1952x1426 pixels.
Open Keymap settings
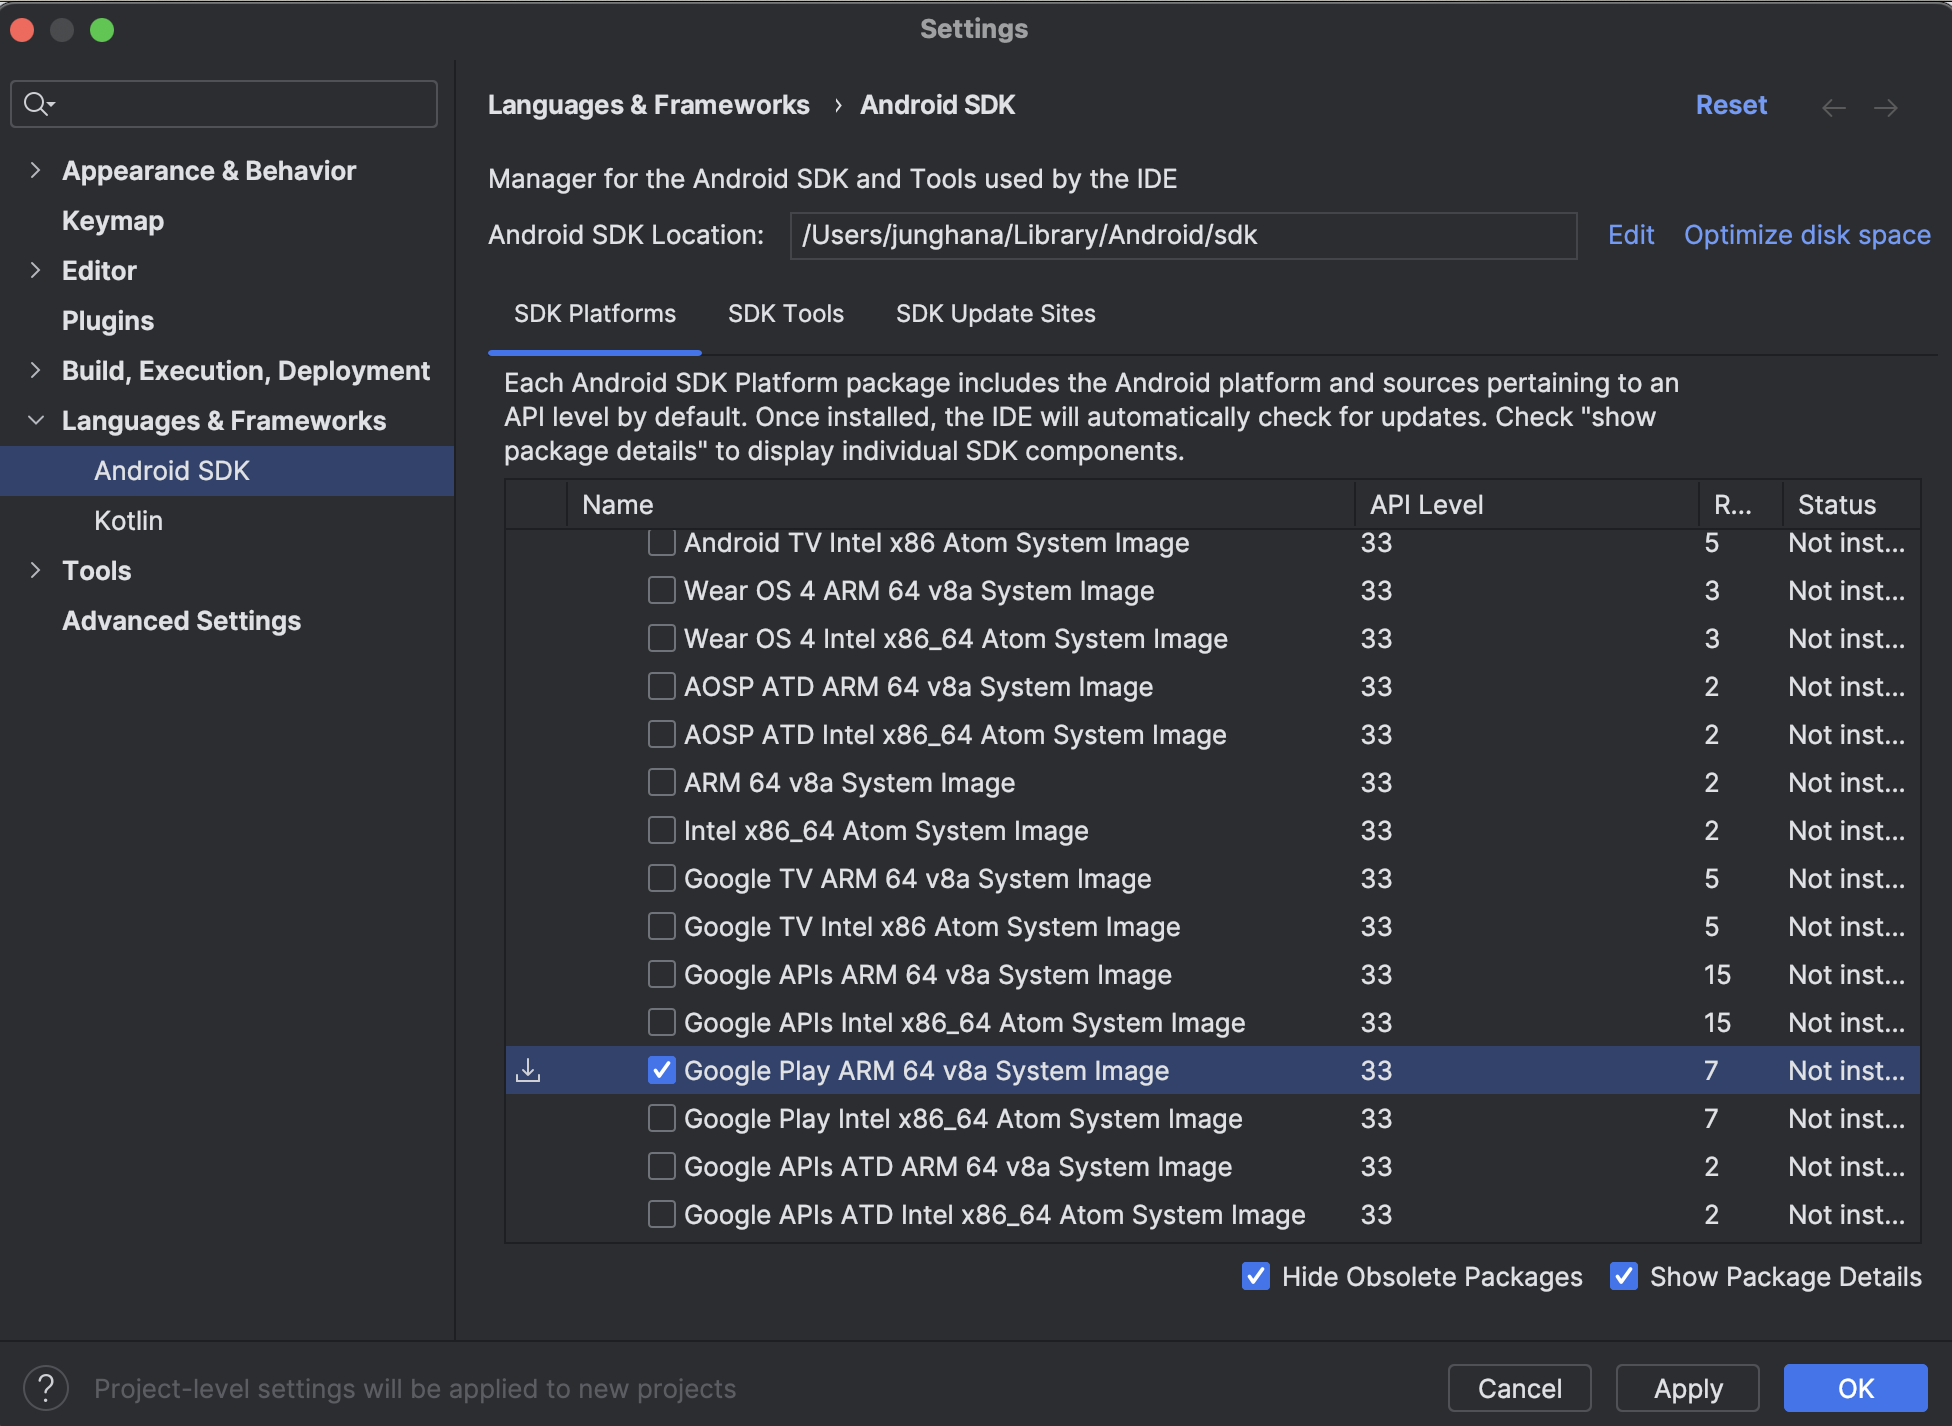113,221
